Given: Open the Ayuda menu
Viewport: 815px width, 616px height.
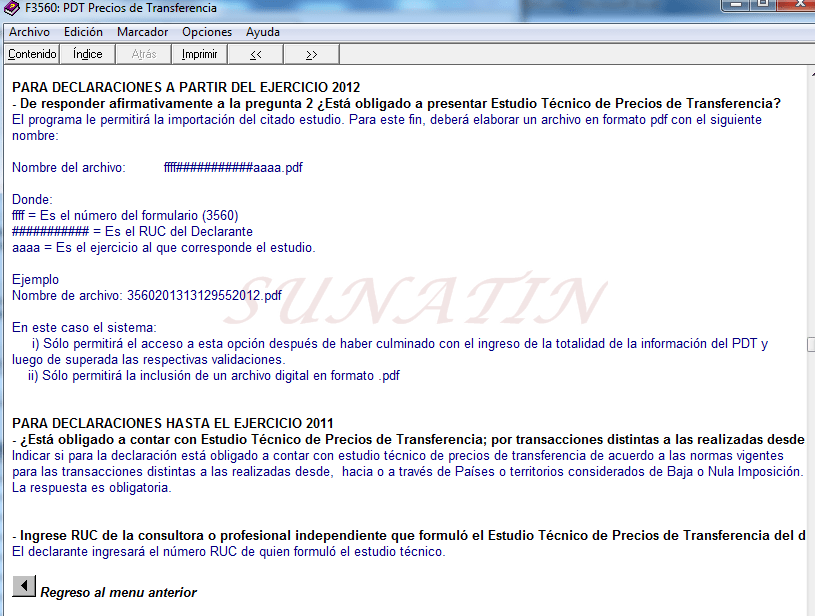Looking at the screenshot, I should click(x=263, y=32).
